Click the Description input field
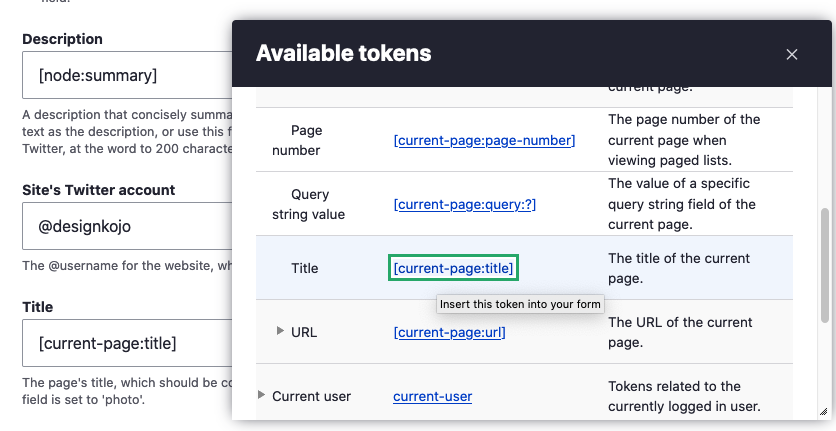 tap(127, 75)
